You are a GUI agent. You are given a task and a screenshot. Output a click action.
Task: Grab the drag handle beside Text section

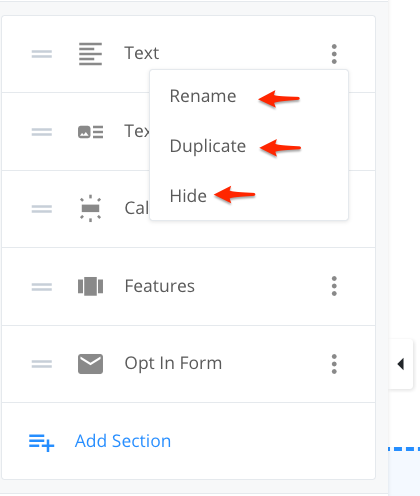[42, 54]
